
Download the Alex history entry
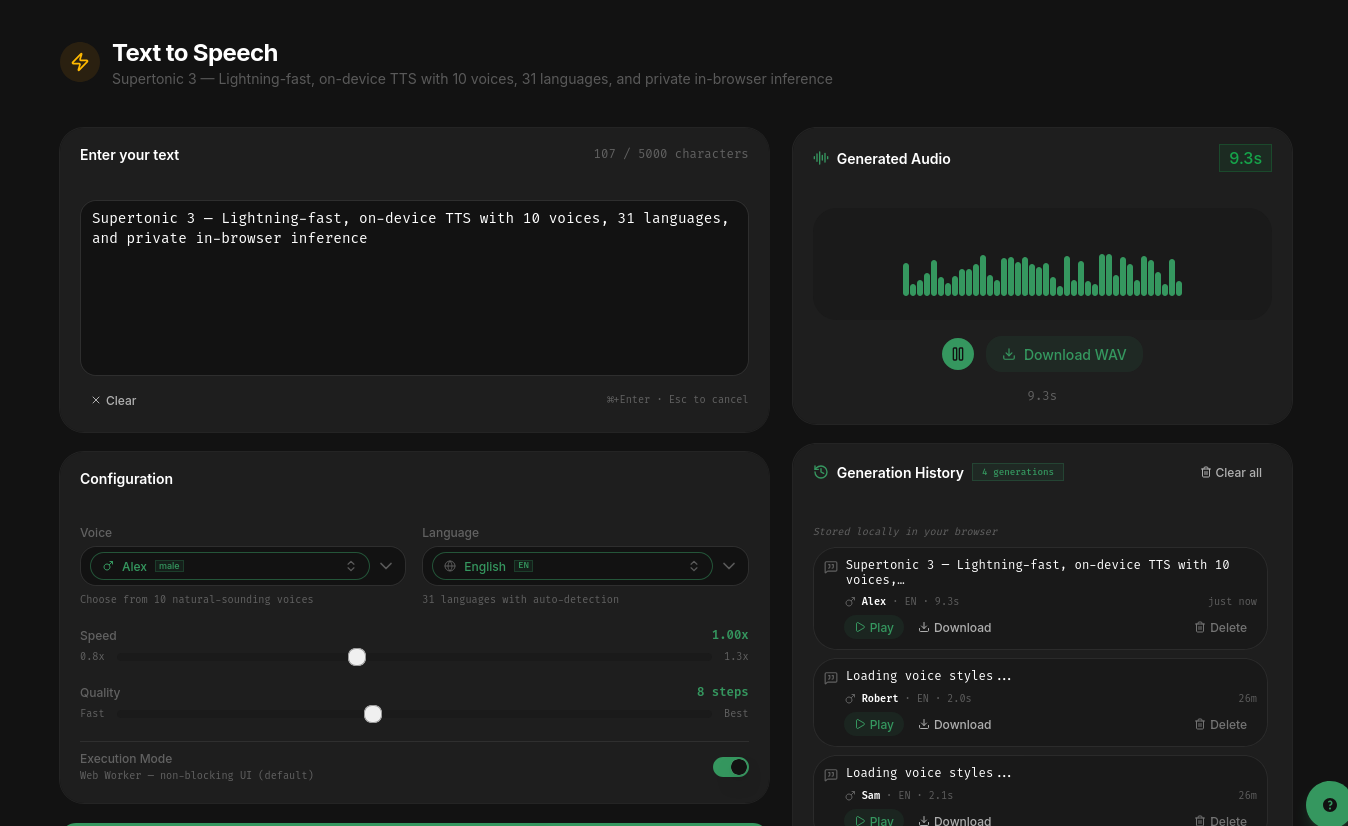(955, 628)
